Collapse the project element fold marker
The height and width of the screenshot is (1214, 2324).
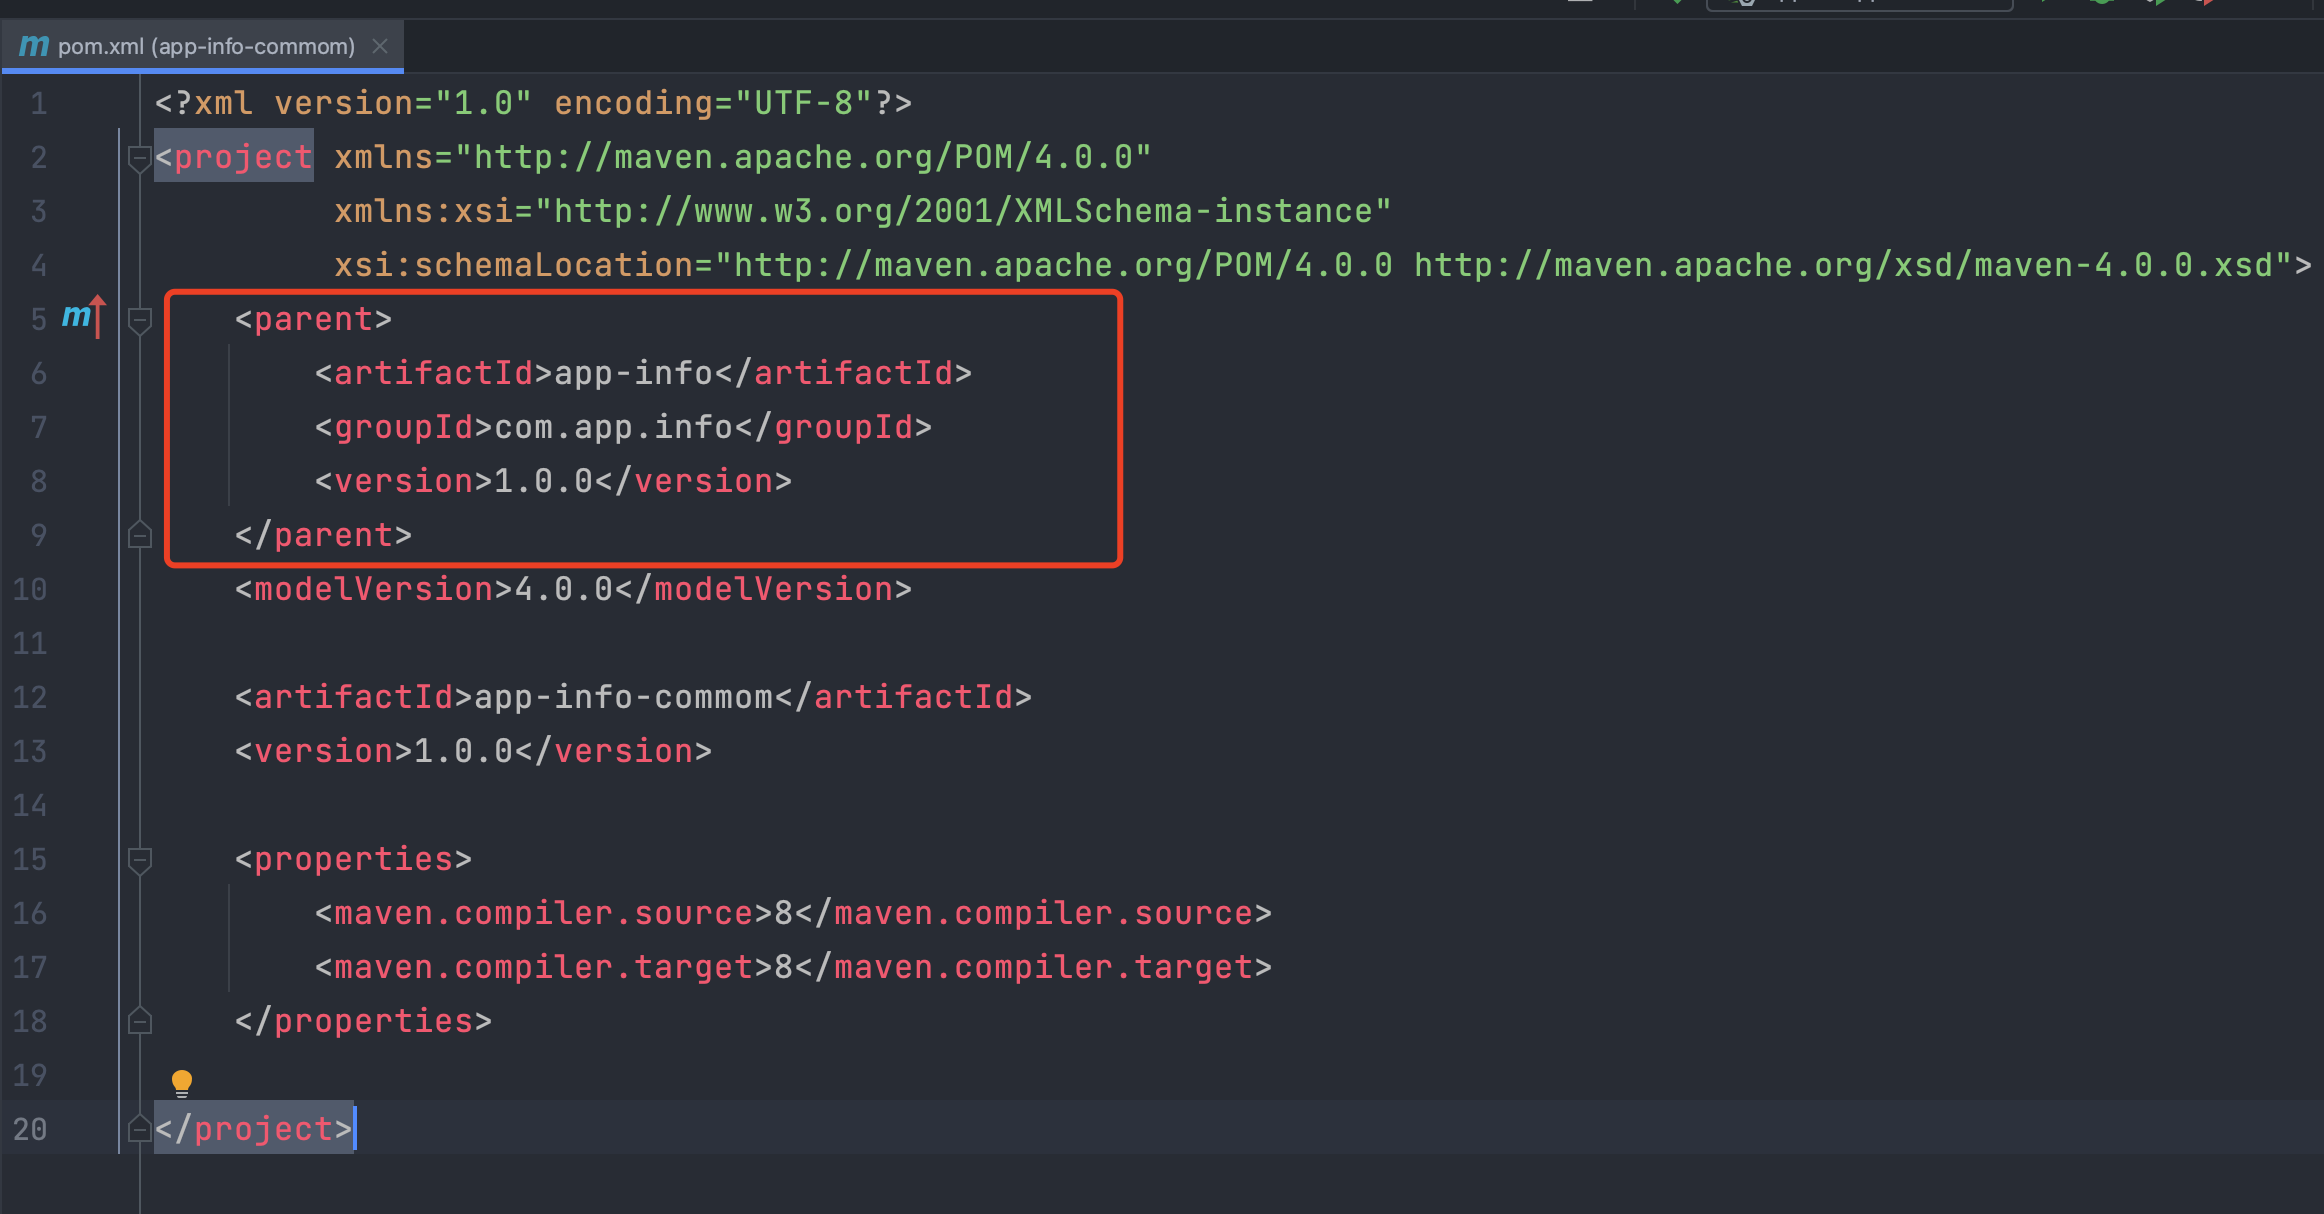coord(139,158)
